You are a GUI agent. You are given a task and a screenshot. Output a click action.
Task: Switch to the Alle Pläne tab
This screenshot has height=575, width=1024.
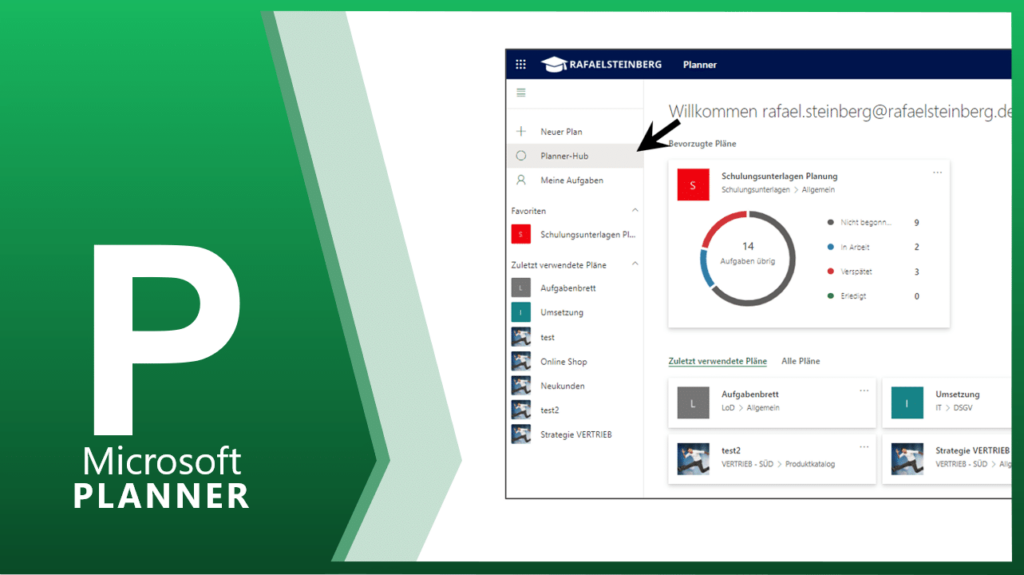[800, 361]
